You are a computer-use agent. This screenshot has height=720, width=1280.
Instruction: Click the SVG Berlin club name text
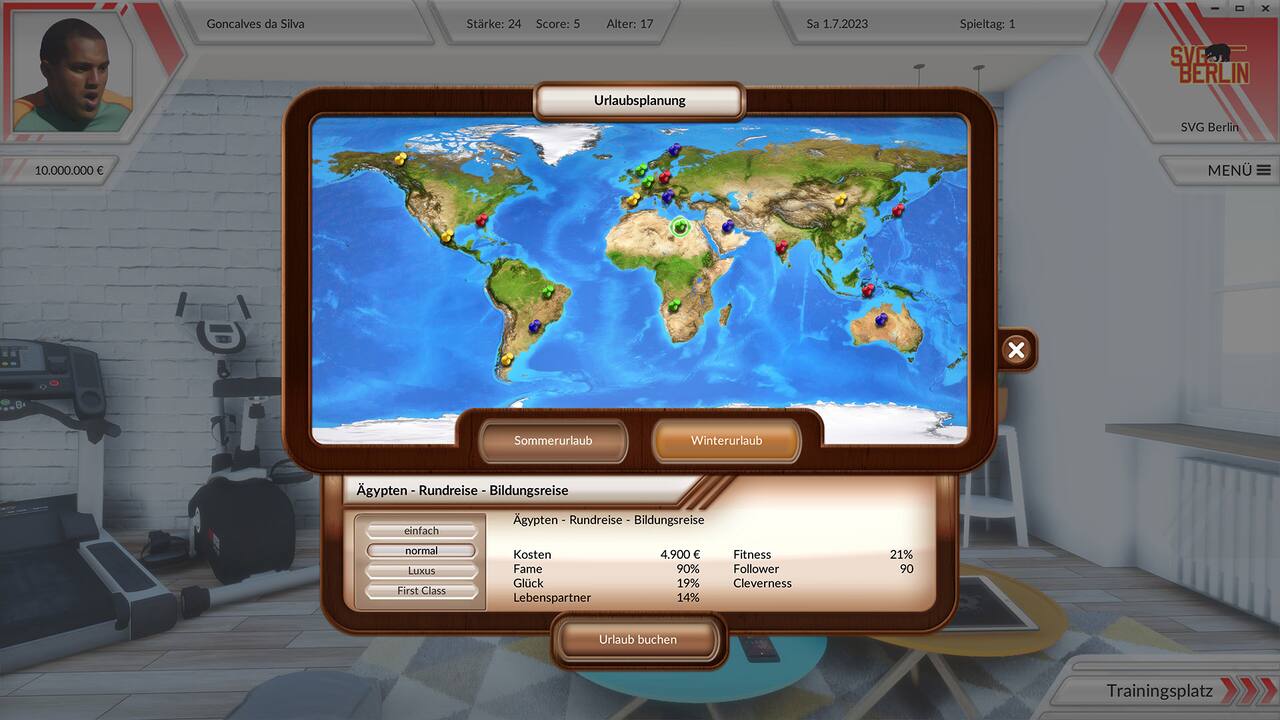(1210, 127)
